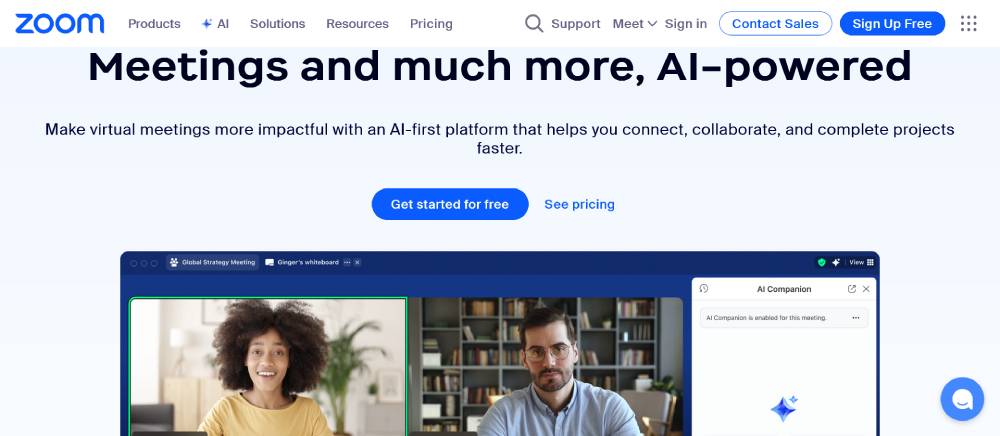This screenshot has width=1000, height=436.
Task: Open the search magnifier icon
Action: pyautogui.click(x=534, y=24)
